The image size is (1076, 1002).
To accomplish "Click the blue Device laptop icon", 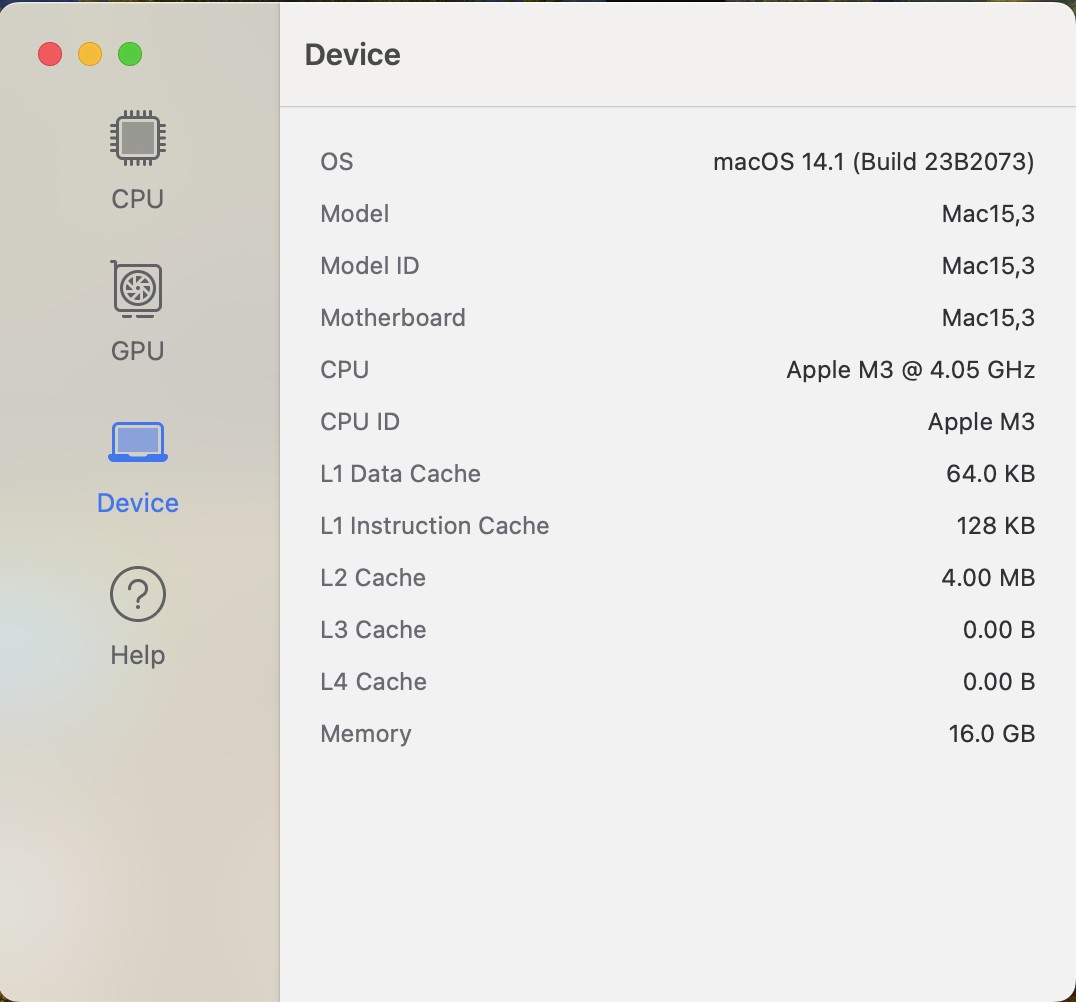I will [138, 441].
